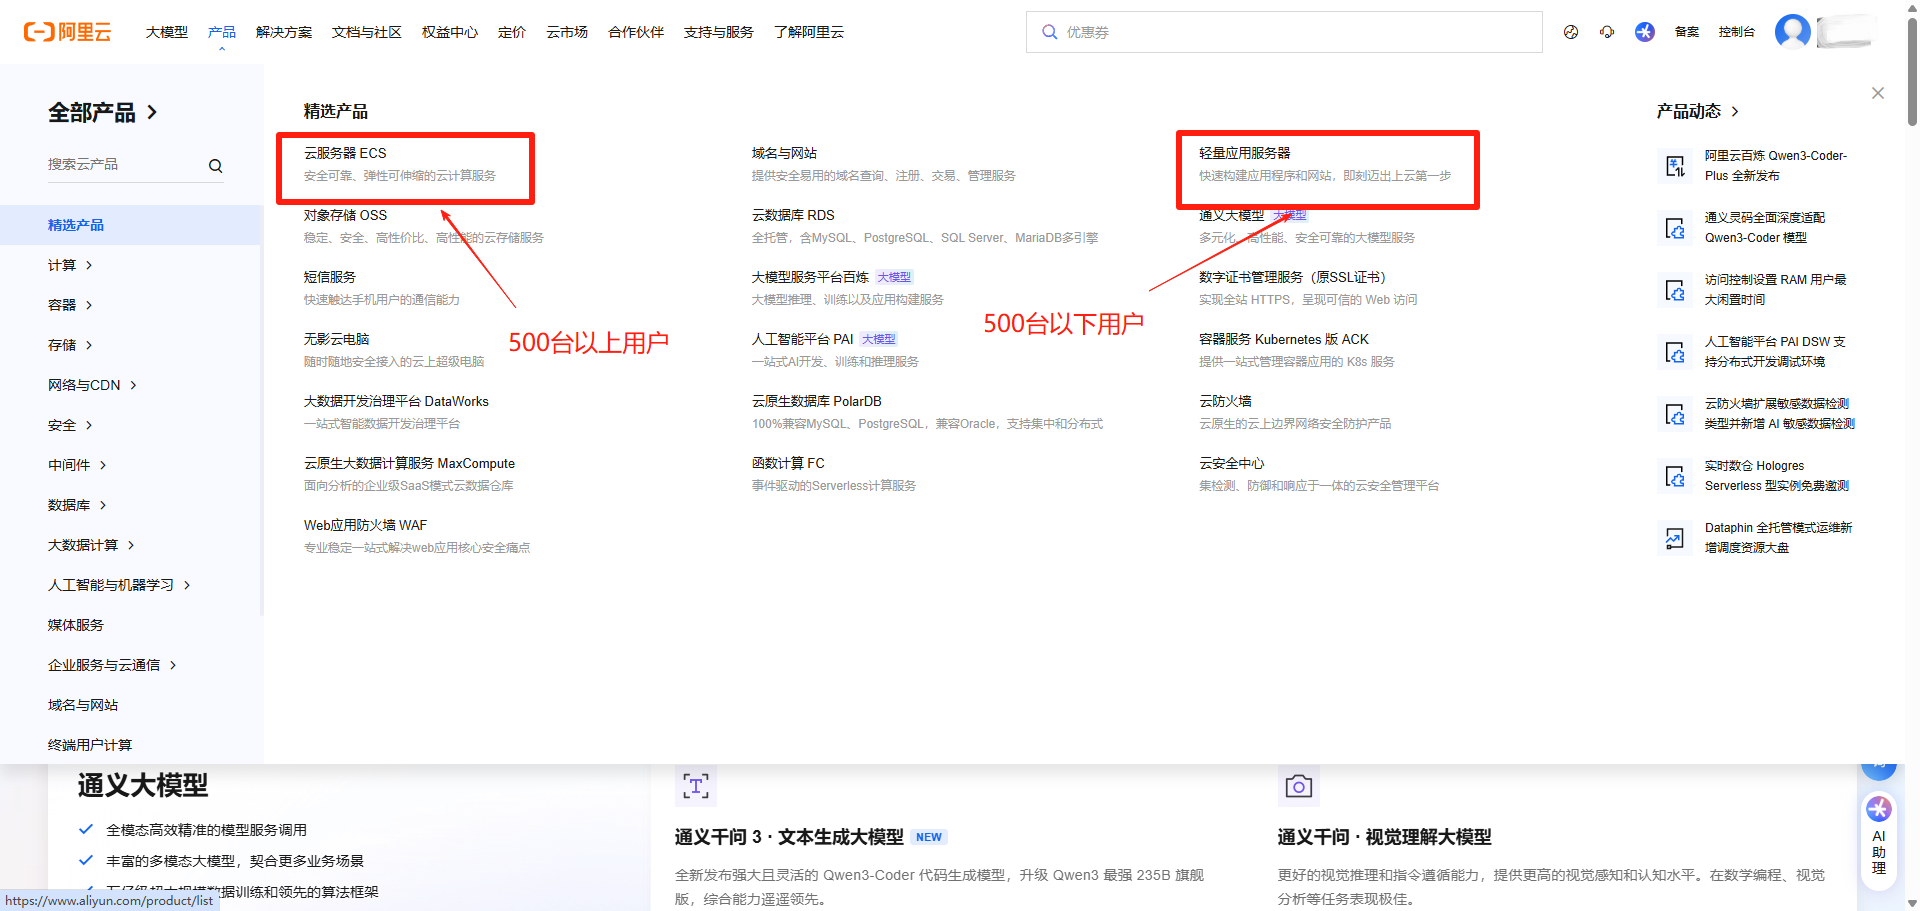Open the 权益中心 top menu
1920x911 pixels.
[x=450, y=32]
